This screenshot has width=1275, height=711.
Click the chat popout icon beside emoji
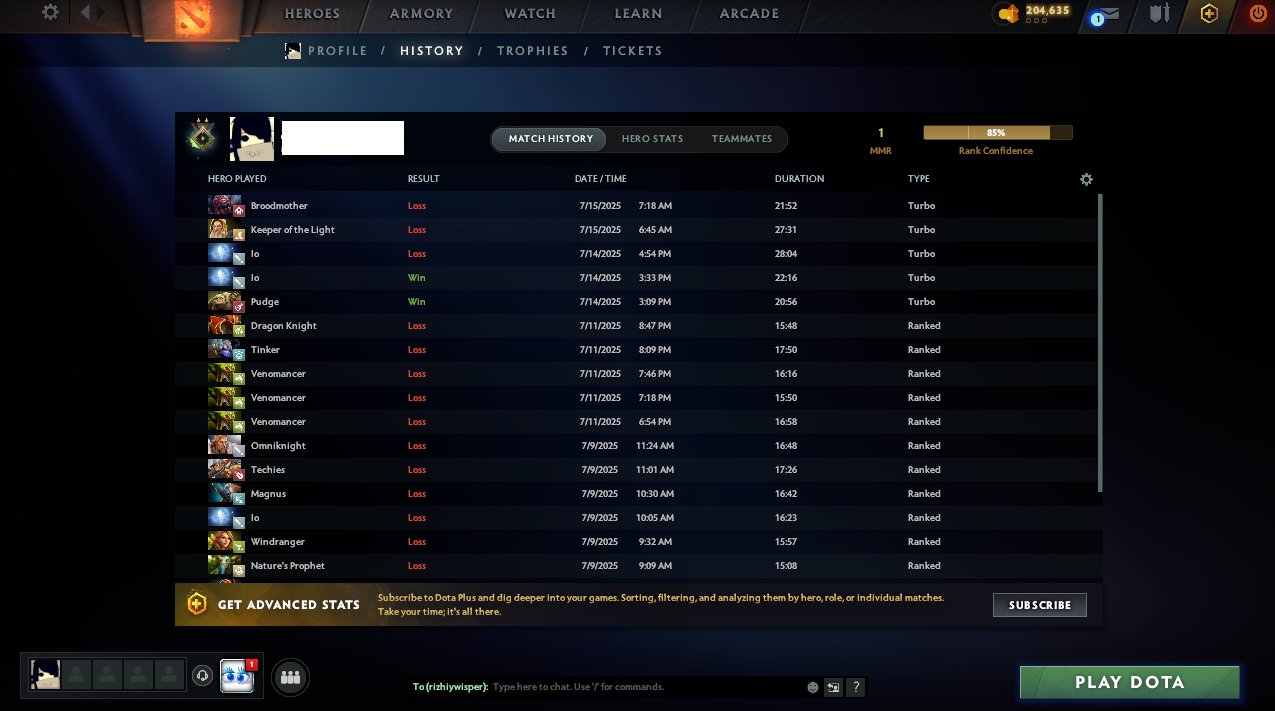coord(832,687)
